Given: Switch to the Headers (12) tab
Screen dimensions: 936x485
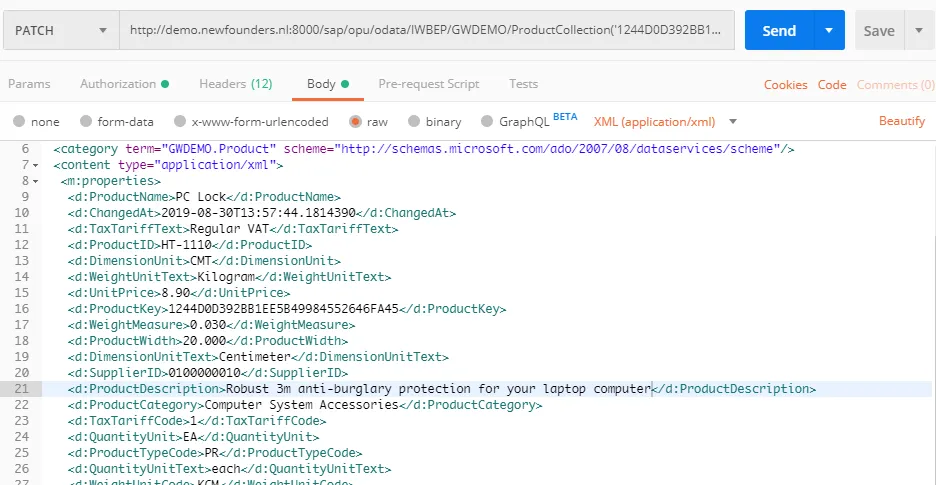Looking at the screenshot, I should click(235, 84).
